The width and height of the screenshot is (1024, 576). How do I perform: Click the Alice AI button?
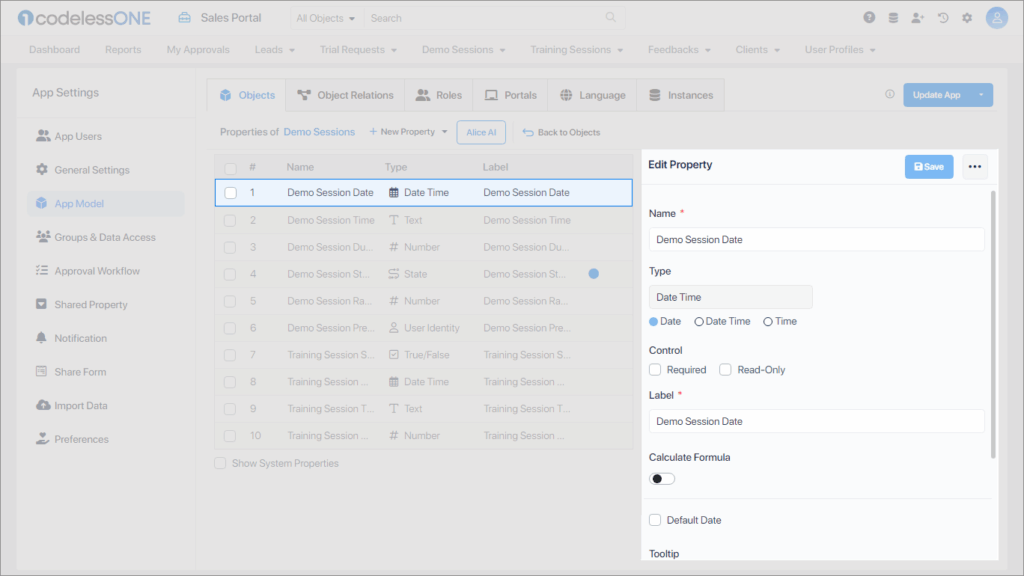(481, 132)
